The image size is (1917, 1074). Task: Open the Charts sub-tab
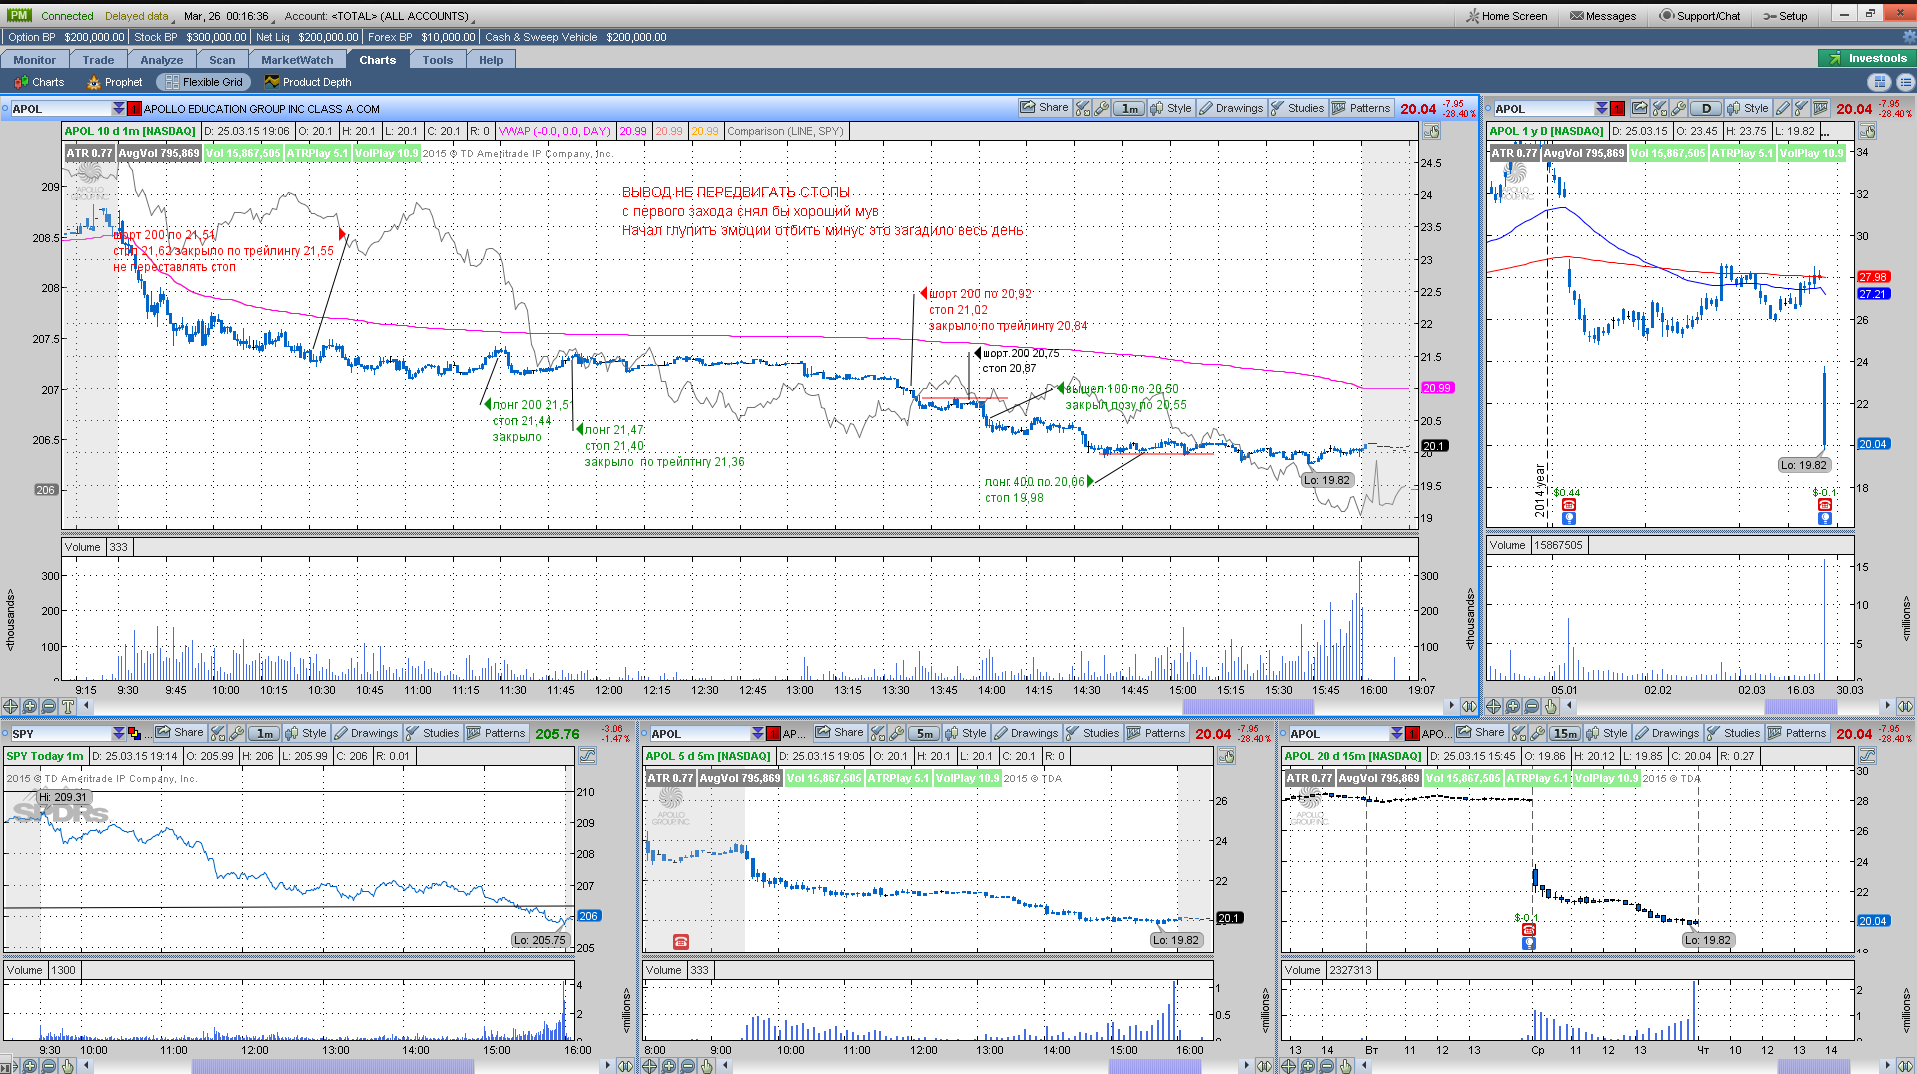click(x=39, y=82)
